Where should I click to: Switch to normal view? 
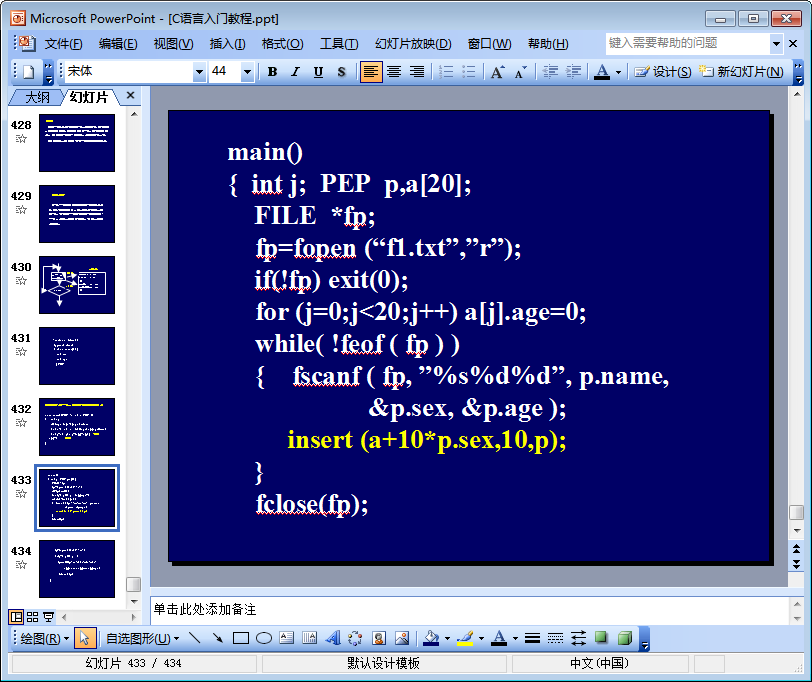(x=17, y=617)
